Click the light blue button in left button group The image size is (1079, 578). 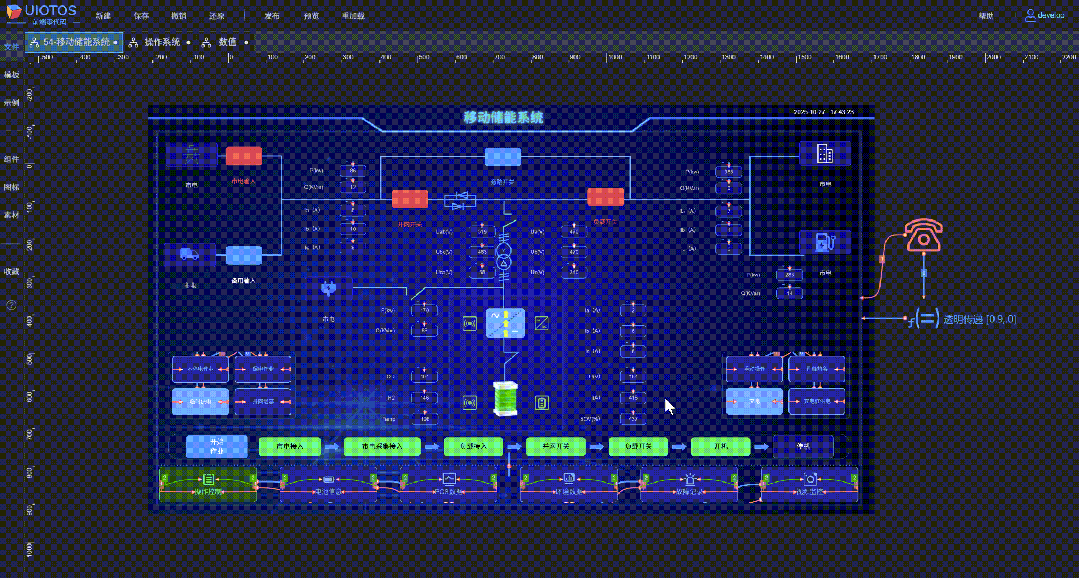(x=200, y=402)
